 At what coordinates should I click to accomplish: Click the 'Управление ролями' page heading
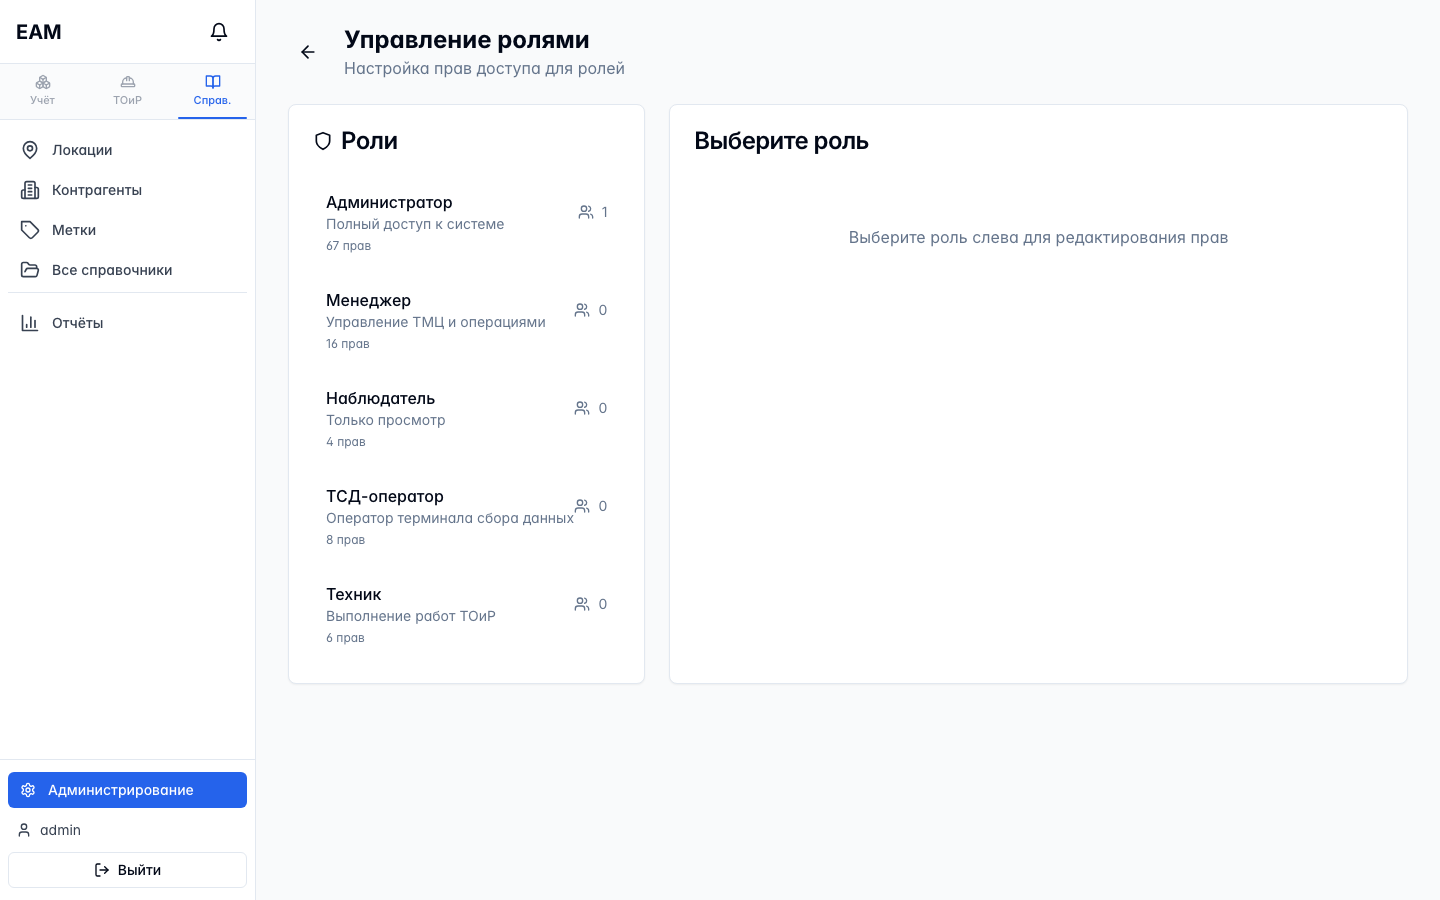[467, 40]
